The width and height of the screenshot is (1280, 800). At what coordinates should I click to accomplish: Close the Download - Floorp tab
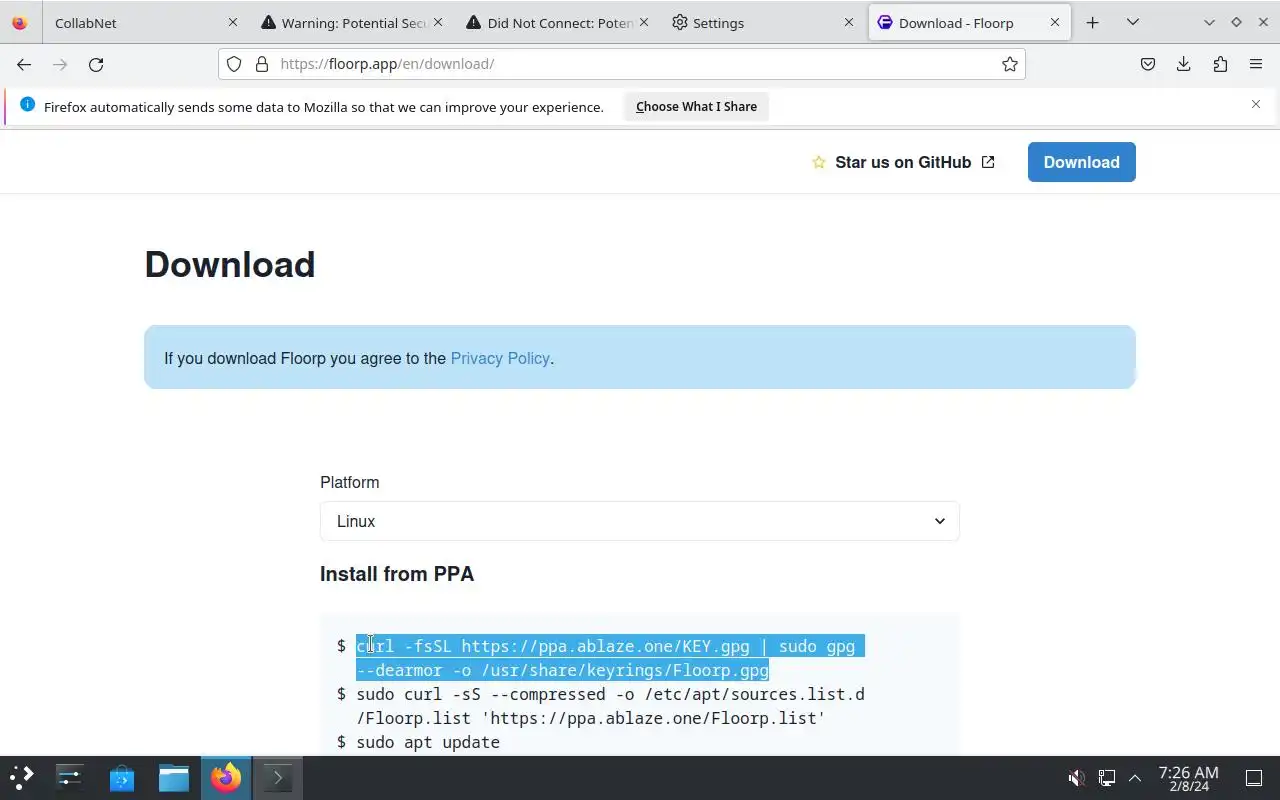(x=1054, y=22)
